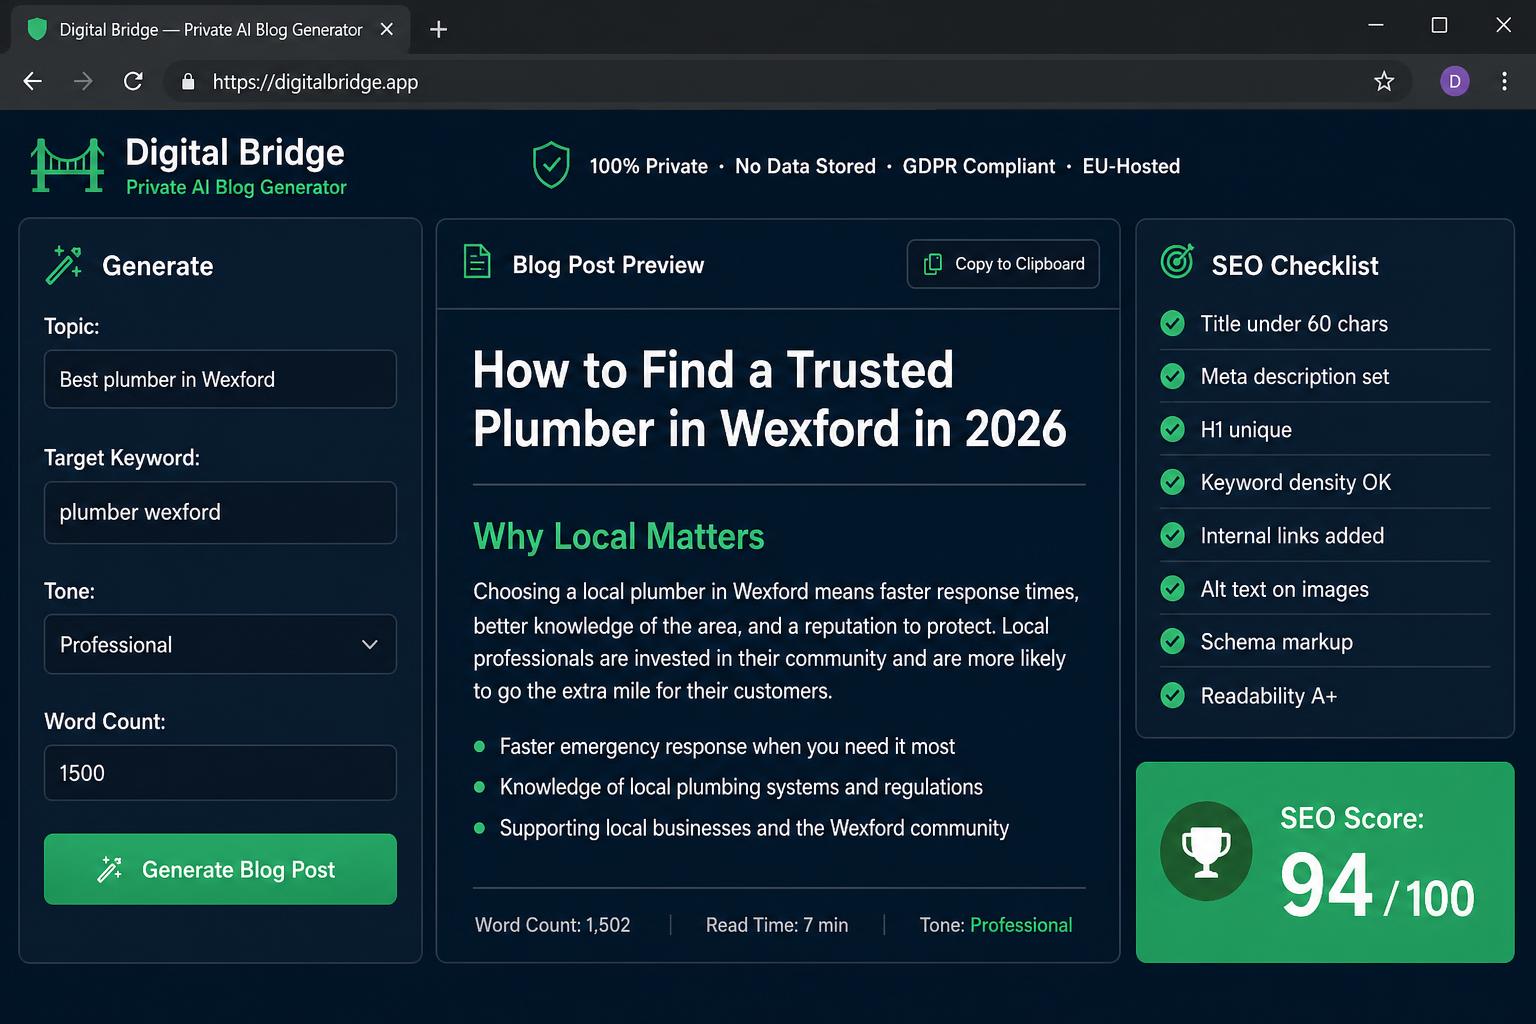Viewport: 1536px width, 1024px height.
Task: Click the check icon for Title under 60 chars
Action: pyautogui.click(x=1172, y=323)
